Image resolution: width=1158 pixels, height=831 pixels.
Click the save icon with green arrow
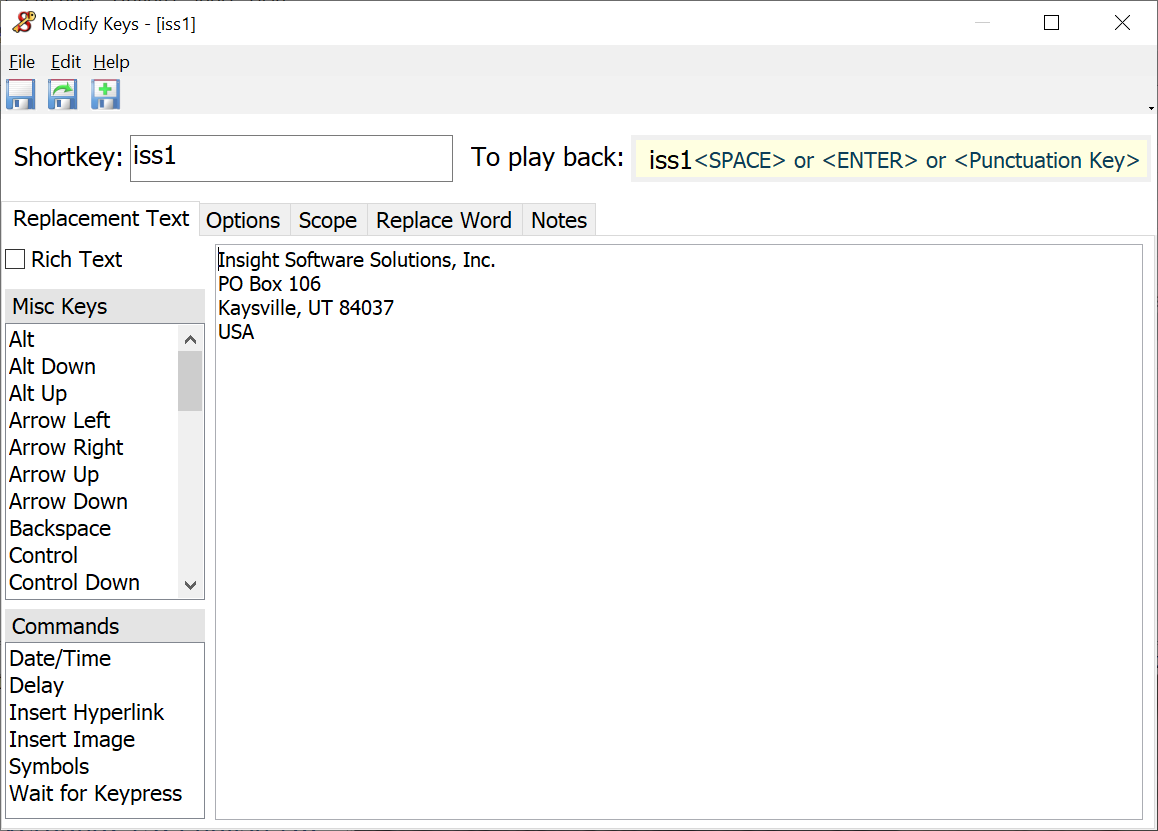tap(63, 95)
